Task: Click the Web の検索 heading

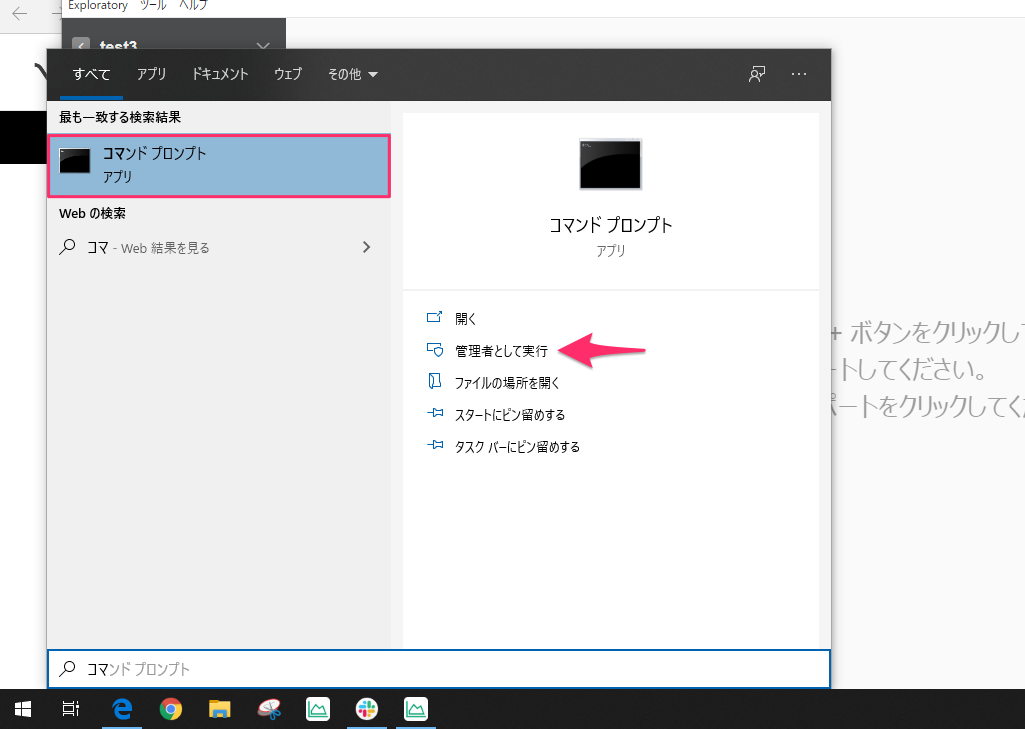Action: pyautogui.click(x=92, y=213)
